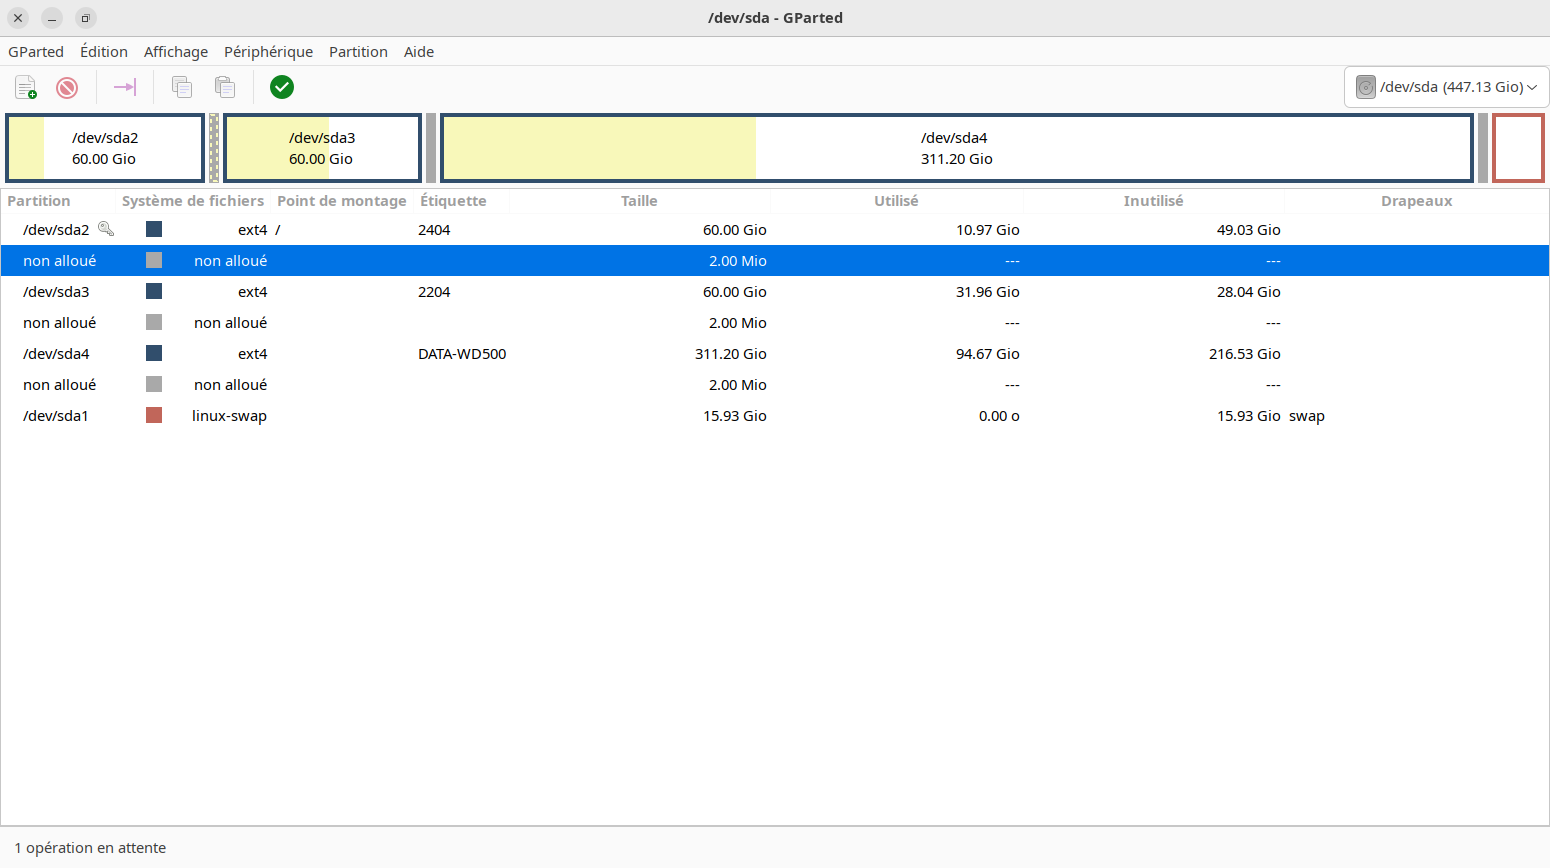1550x868 pixels.
Task: Select the /dev/sda3 row in list
Action: coord(775,292)
